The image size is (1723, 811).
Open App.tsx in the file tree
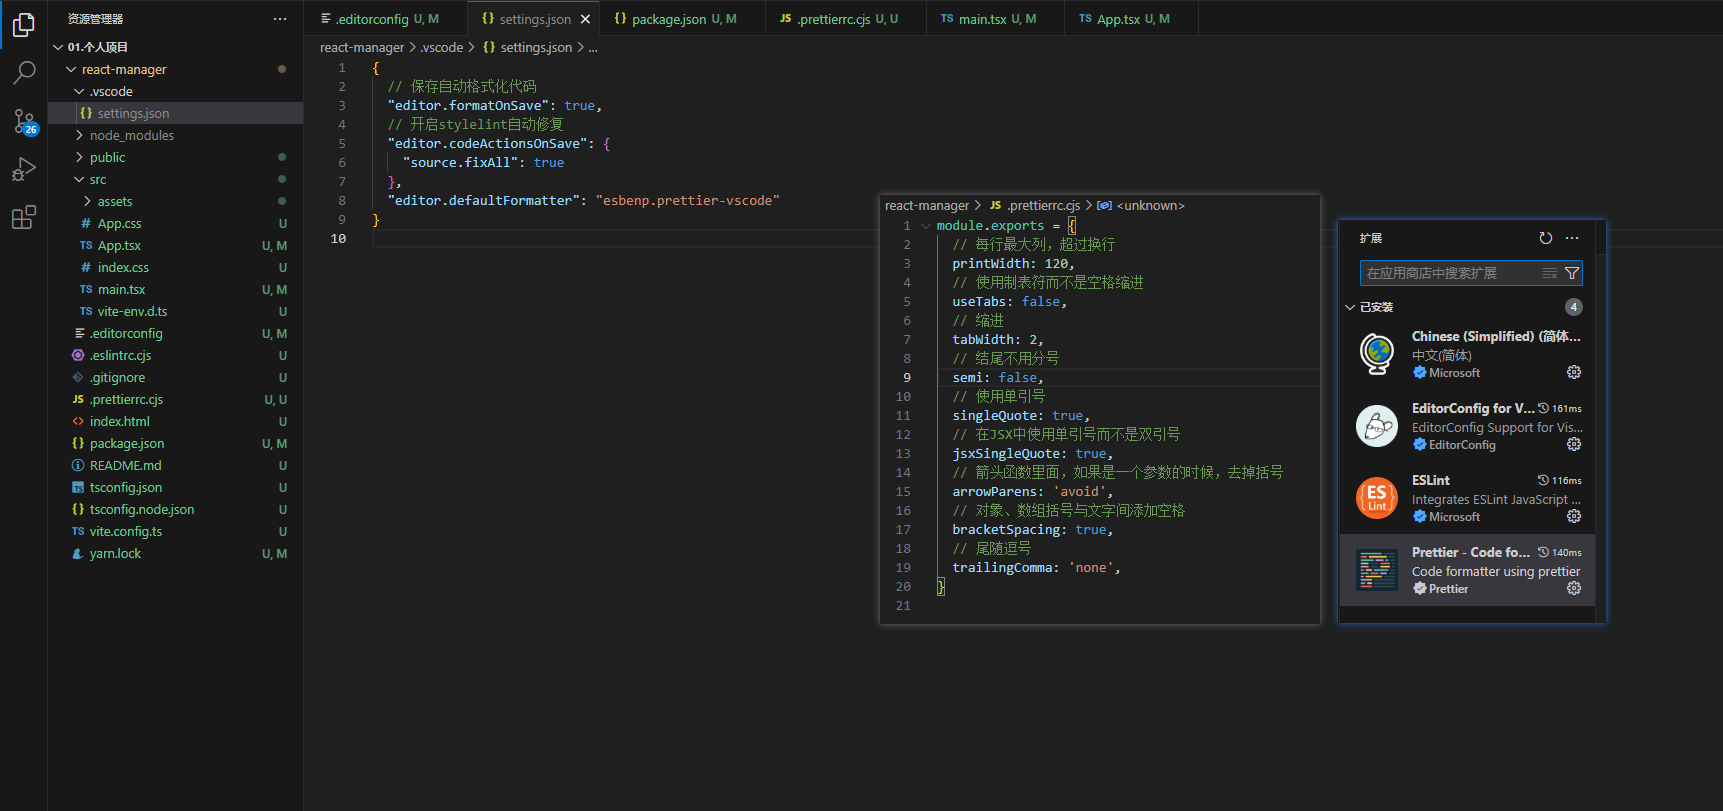pos(175,245)
